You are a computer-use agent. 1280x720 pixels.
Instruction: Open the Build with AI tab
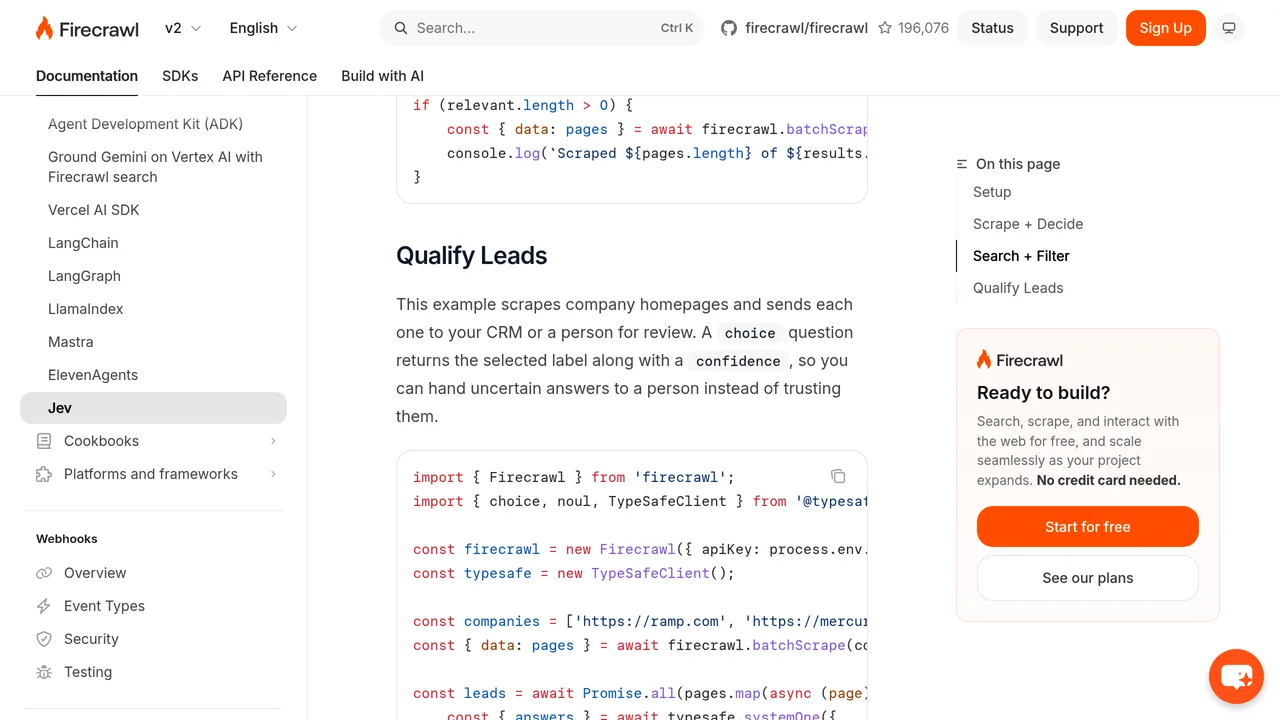coord(382,76)
